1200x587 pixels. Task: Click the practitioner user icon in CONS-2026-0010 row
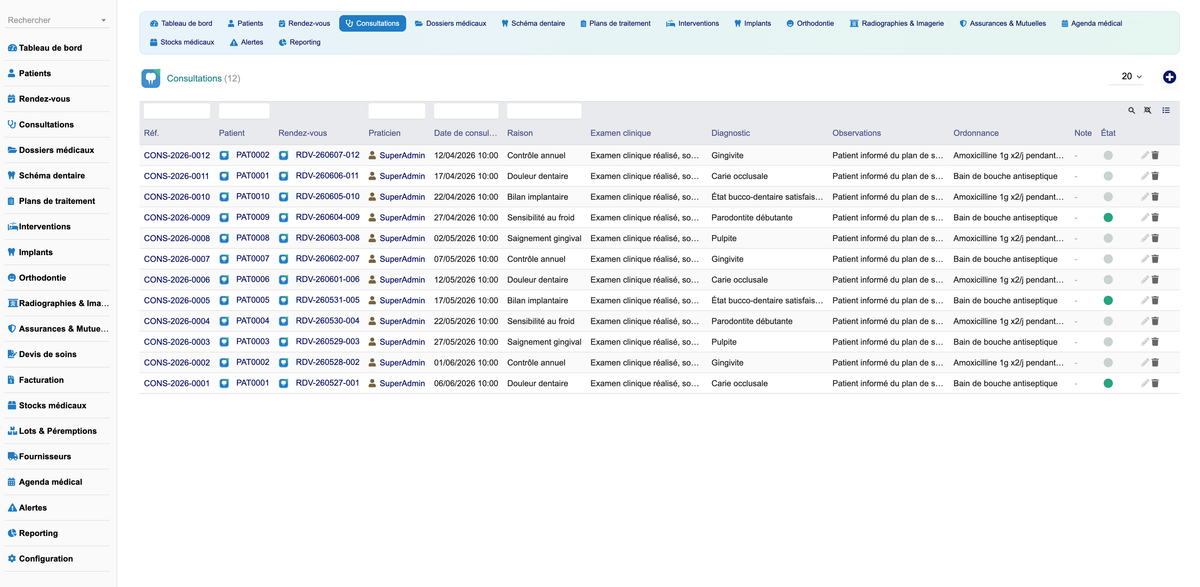click(x=373, y=197)
